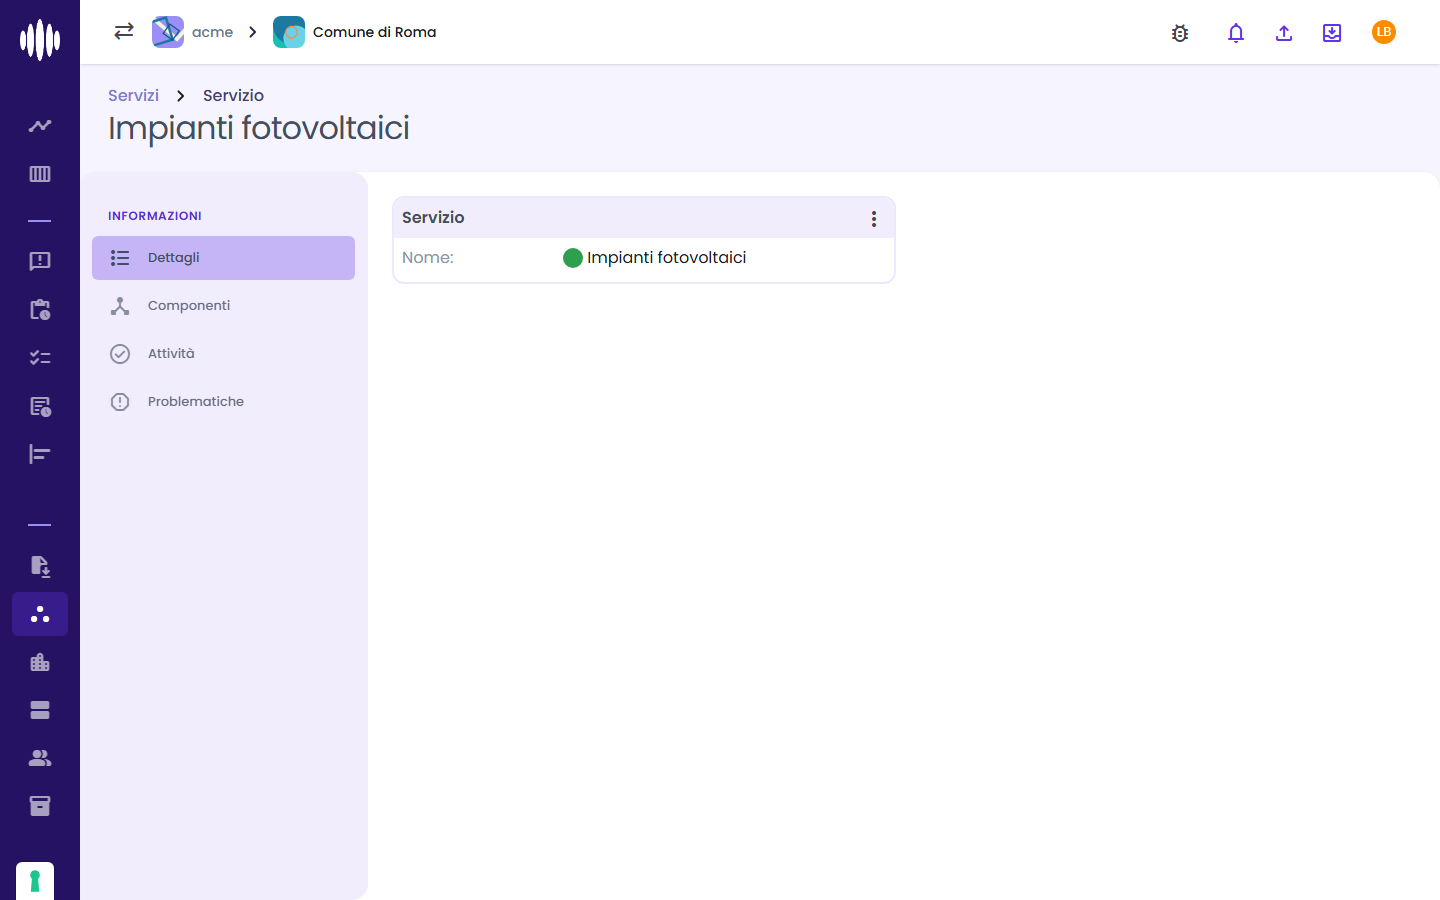Screen dimensions: 1440x900
Task: Open the archive box sidebar icon
Action: (x=40, y=806)
